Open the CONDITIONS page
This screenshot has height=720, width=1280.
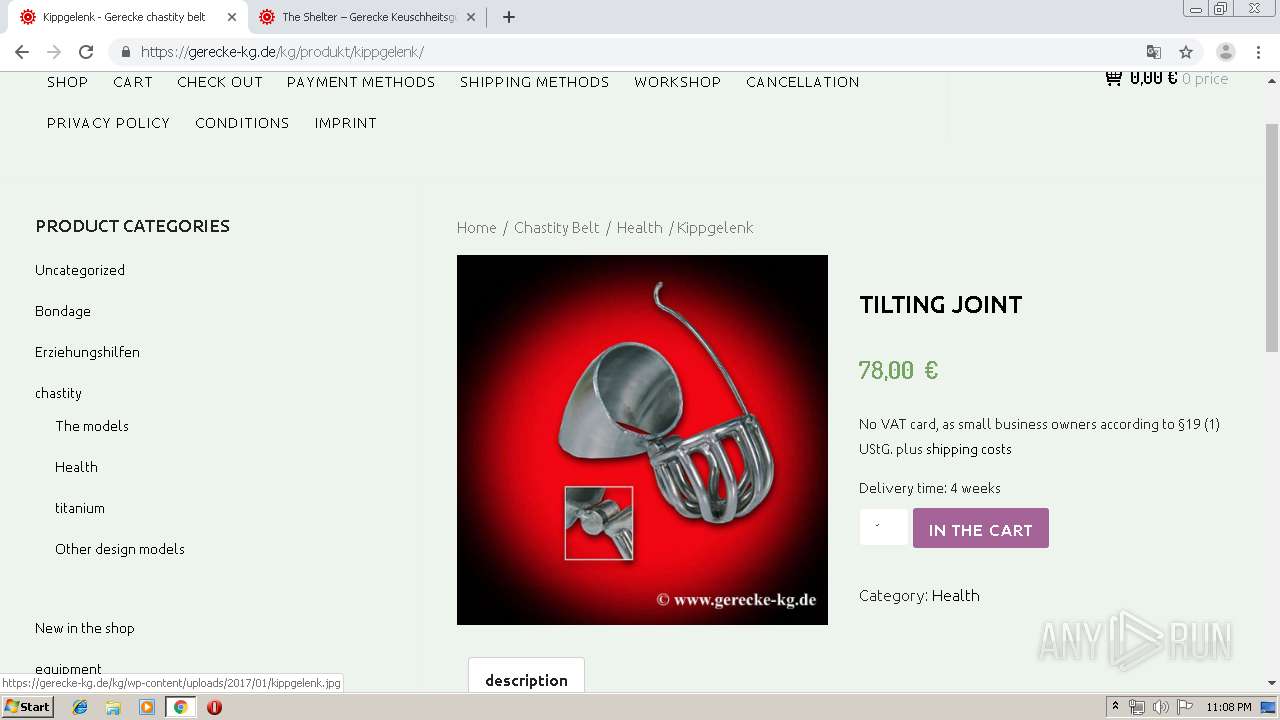point(242,123)
